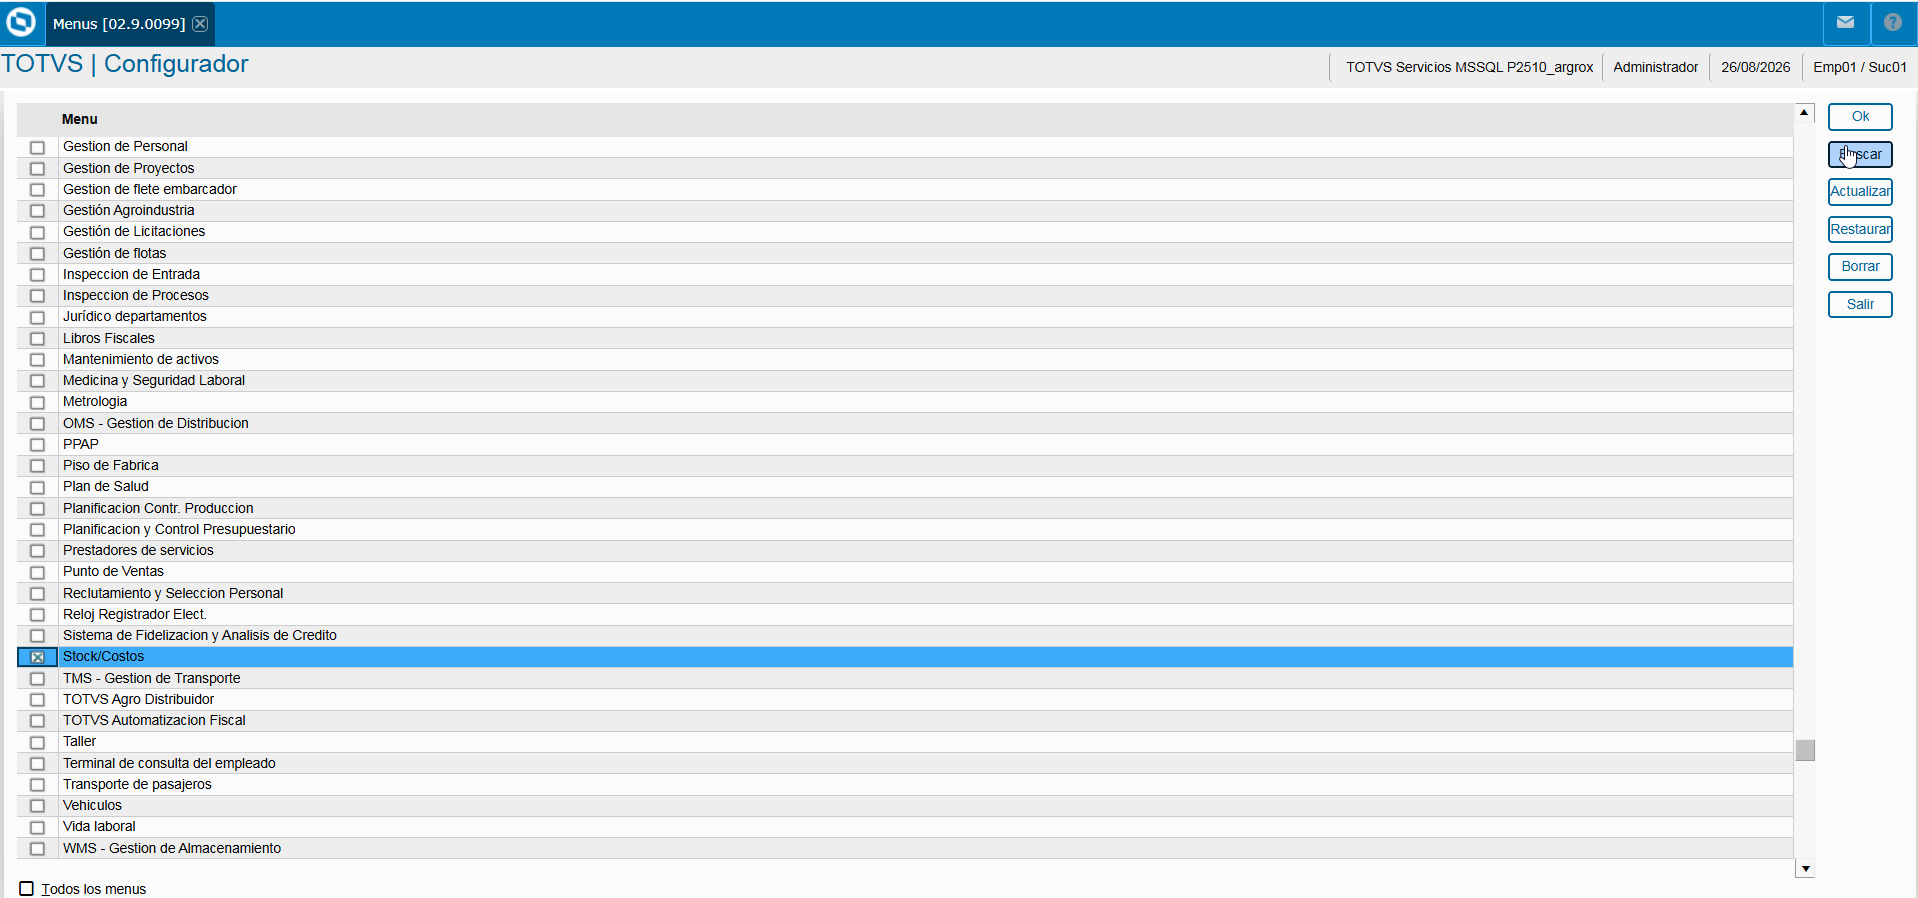Select the Piso de Fabrica row text
The width and height of the screenshot is (1918, 898).
111,465
